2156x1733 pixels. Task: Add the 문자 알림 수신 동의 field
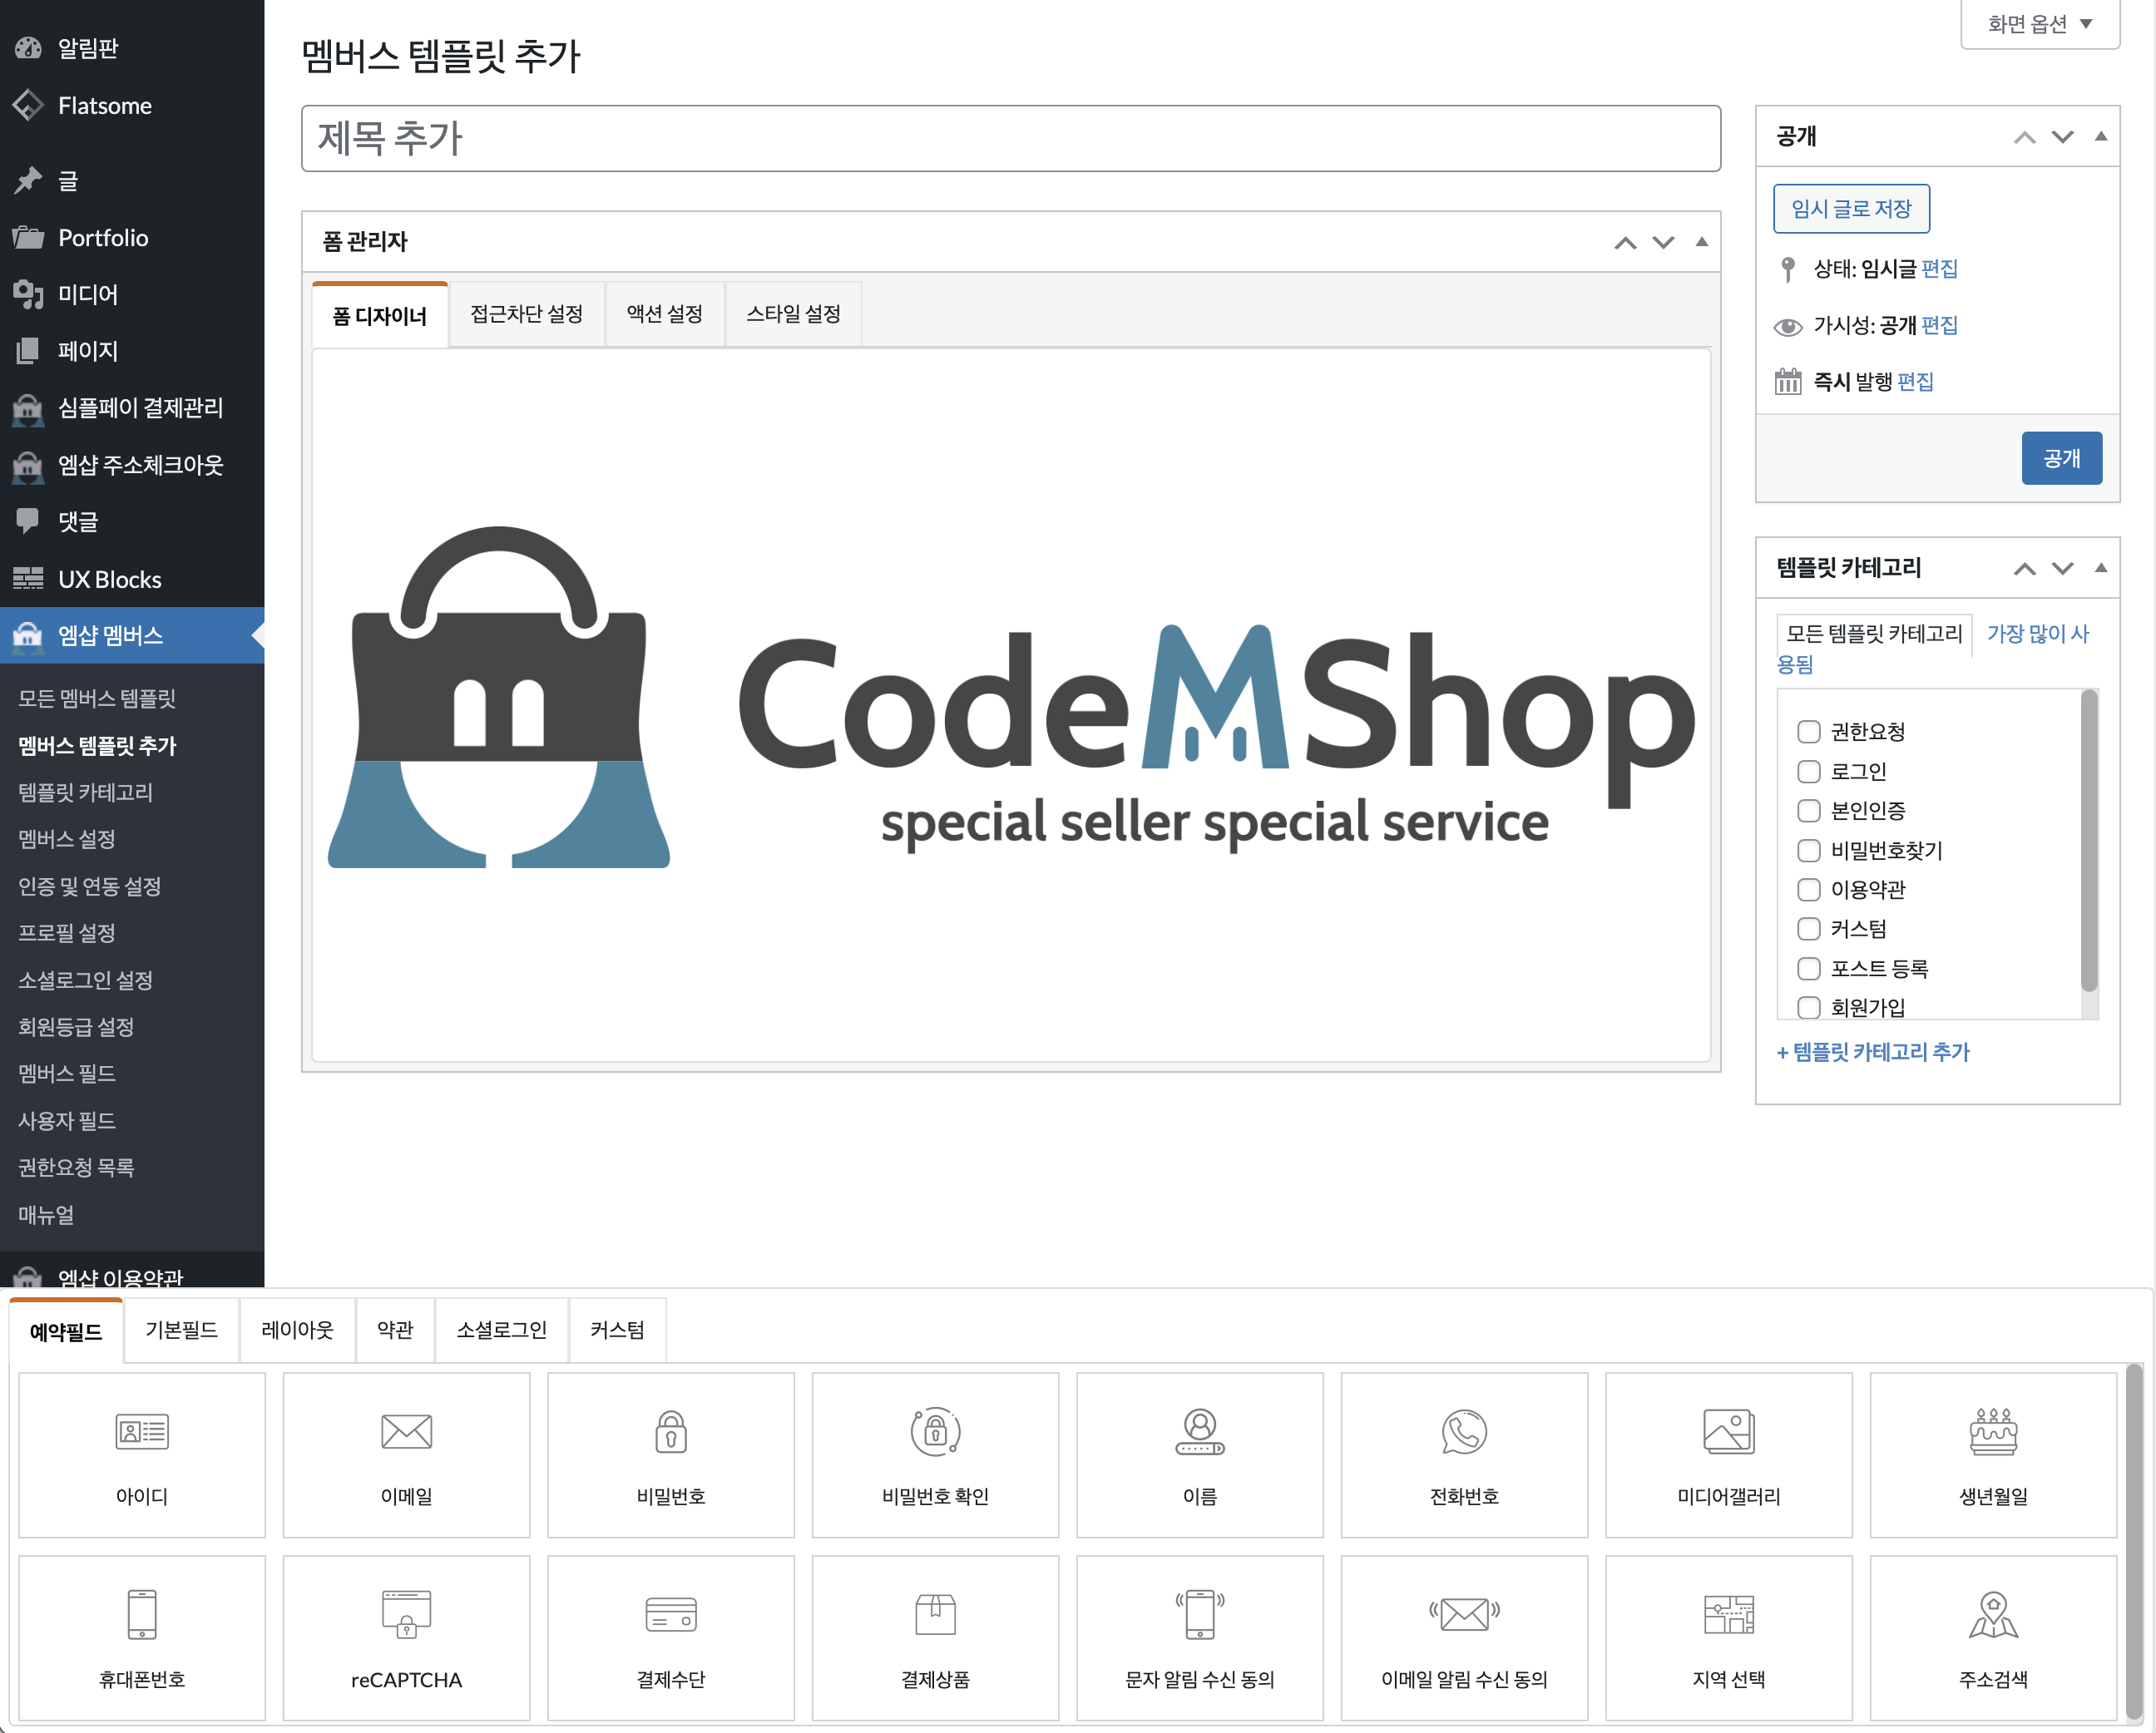(x=1200, y=1637)
